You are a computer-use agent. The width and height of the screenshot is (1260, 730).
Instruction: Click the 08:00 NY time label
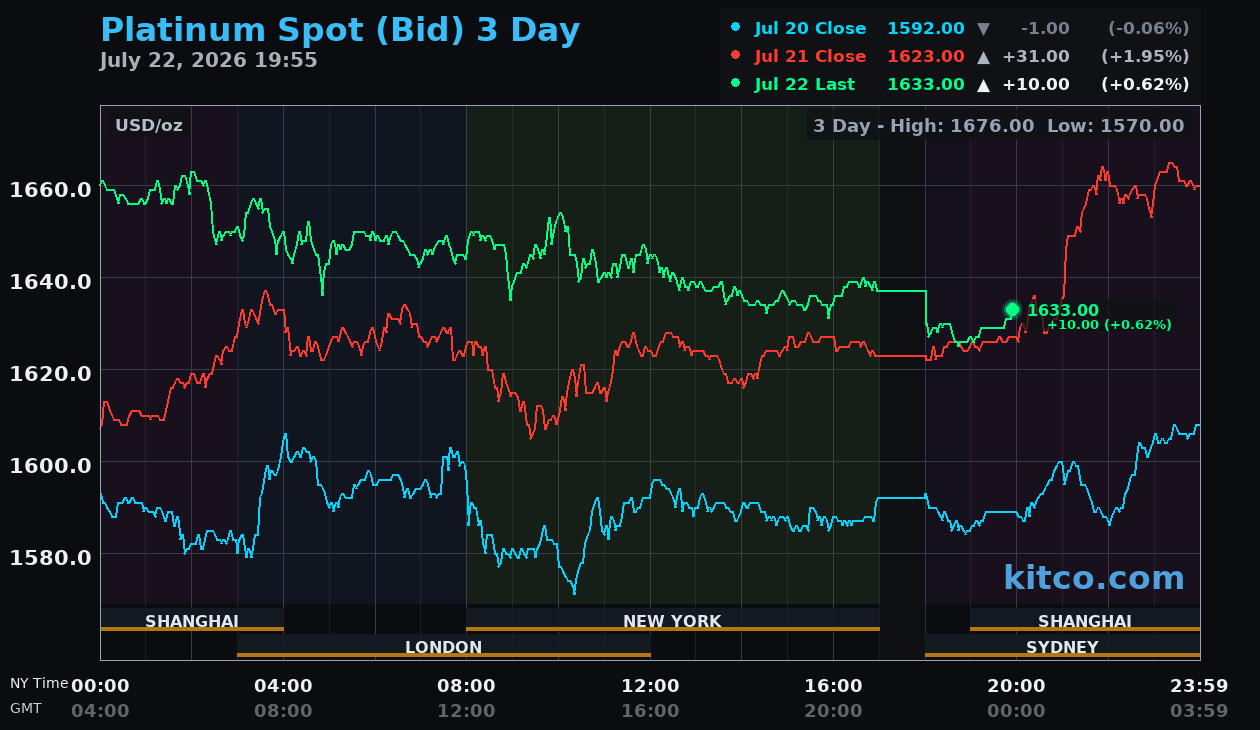pyautogui.click(x=466, y=686)
